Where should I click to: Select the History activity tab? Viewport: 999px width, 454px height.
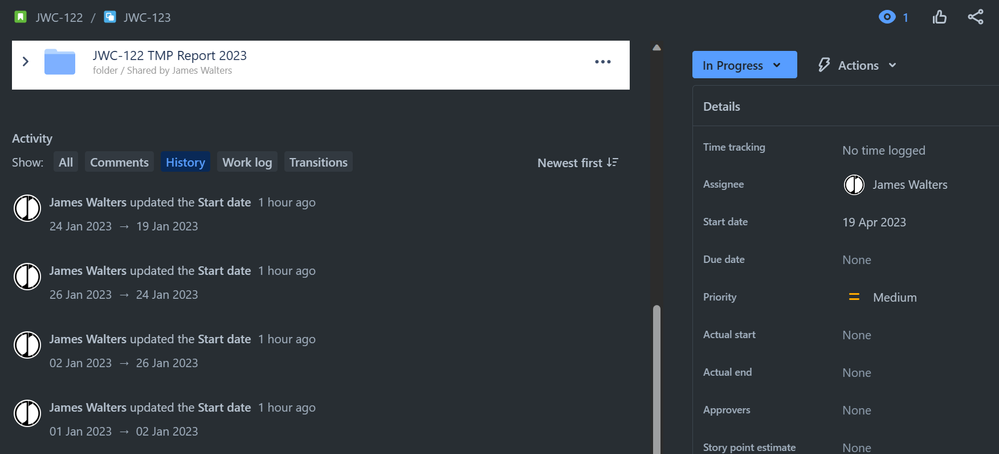(185, 162)
